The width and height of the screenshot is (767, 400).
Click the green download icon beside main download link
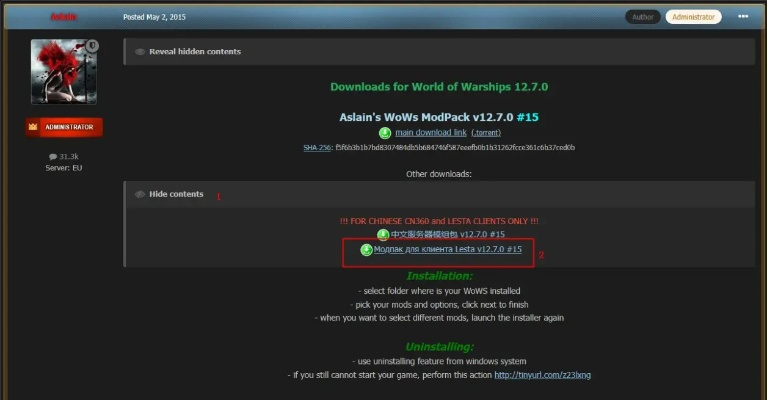coord(385,133)
